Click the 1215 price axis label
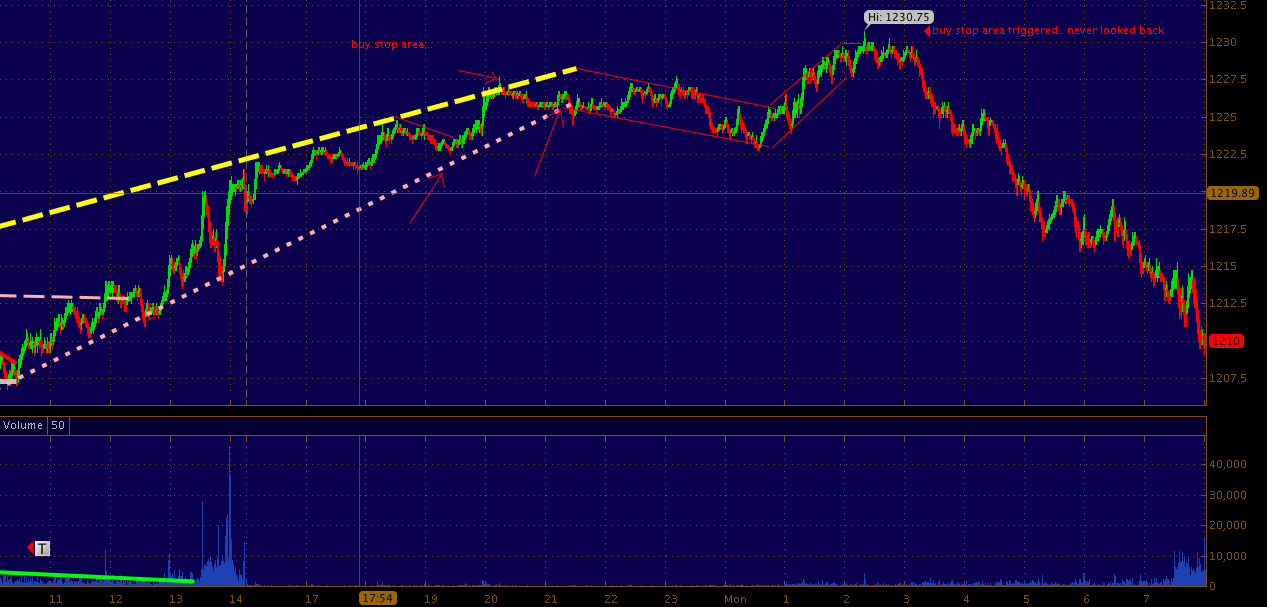 click(x=1223, y=266)
